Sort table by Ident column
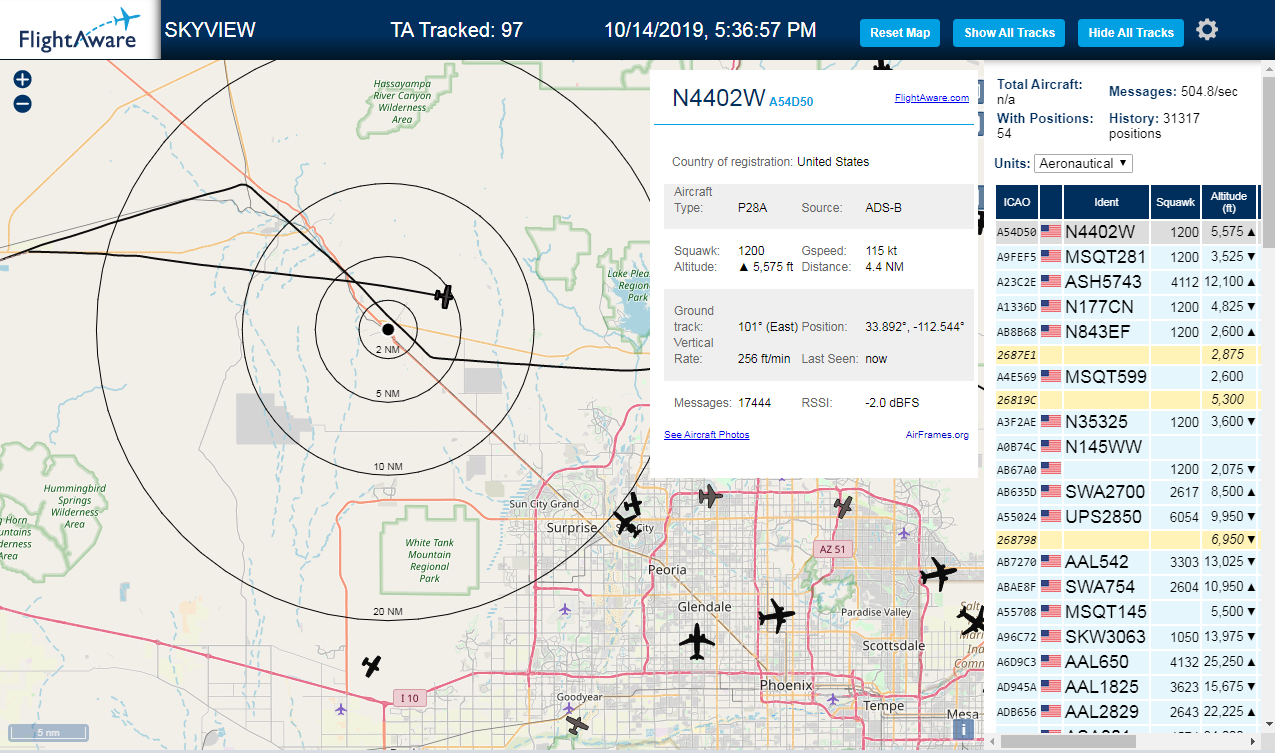1275x753 pixels. 1106,202
